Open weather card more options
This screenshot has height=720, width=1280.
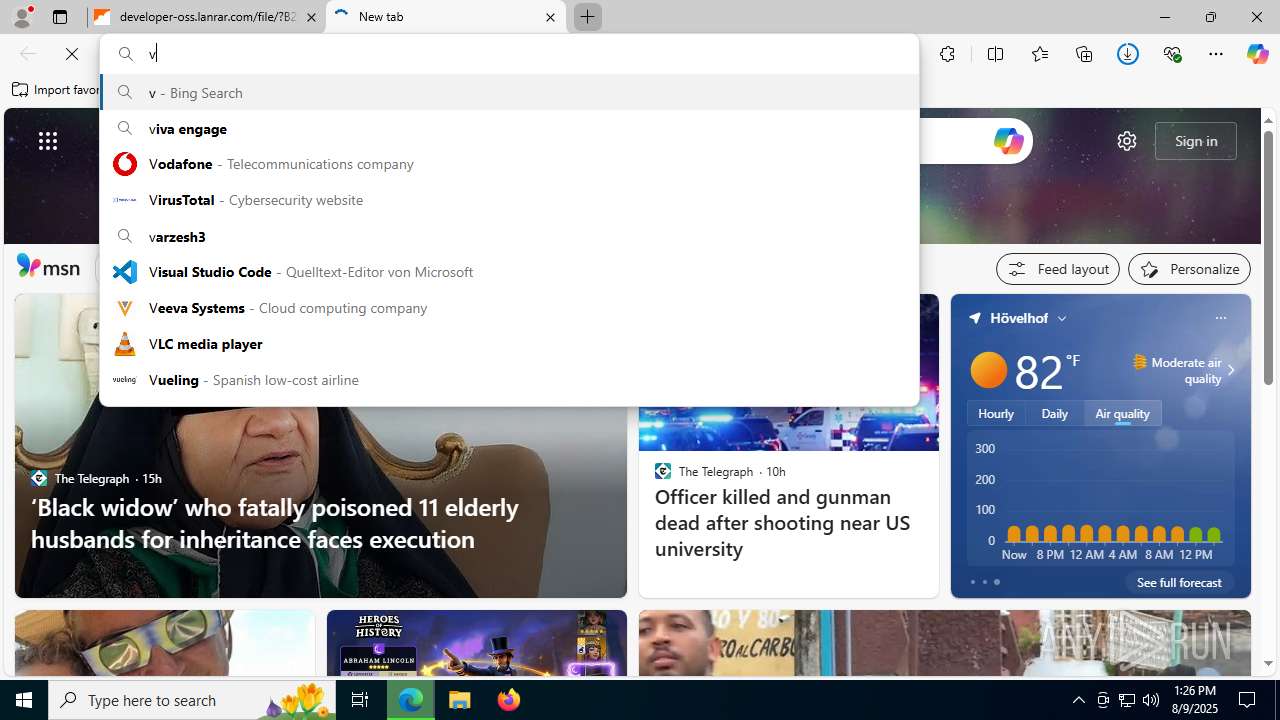point(1220,318)
